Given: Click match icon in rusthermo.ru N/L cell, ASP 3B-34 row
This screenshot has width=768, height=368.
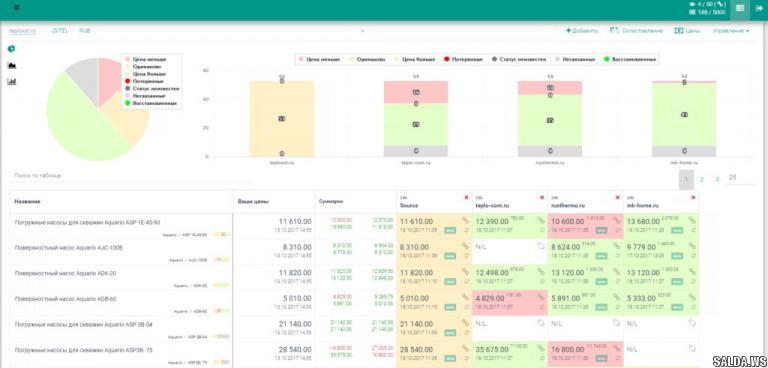Looking at the screenshot, I should coord(616,323).
